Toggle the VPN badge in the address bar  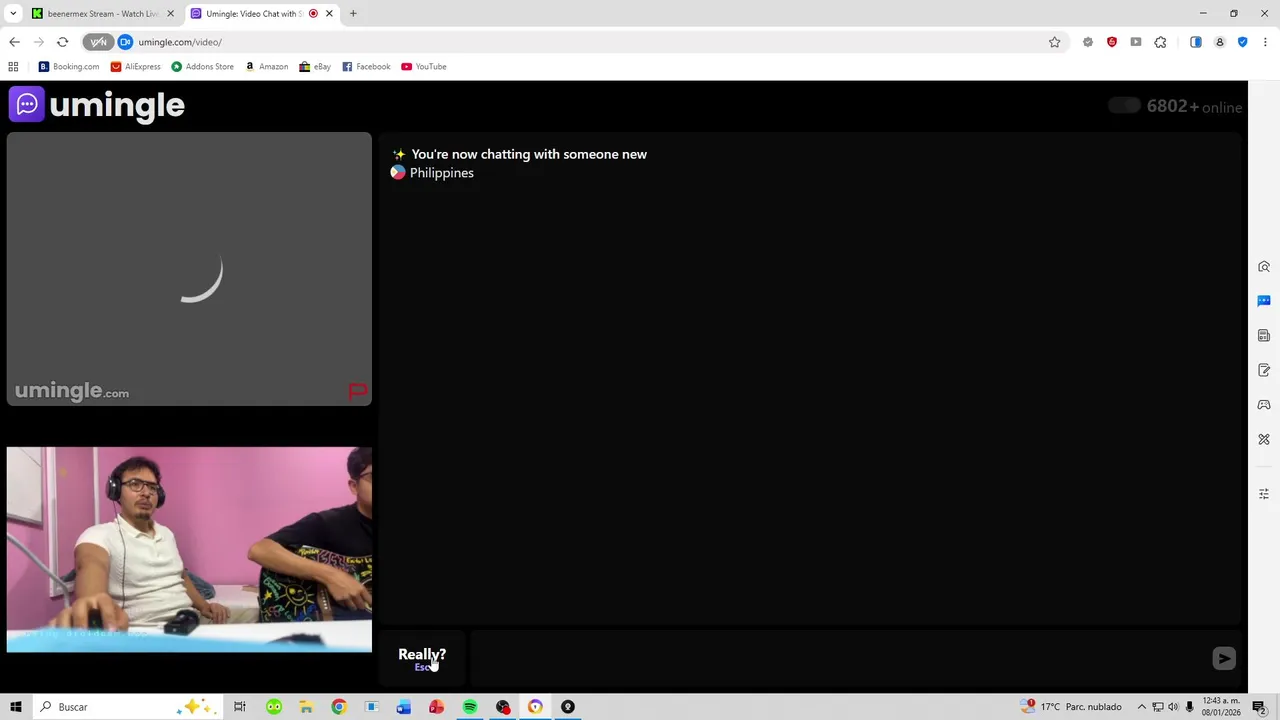pyautogui.click(x=98, y=42)
